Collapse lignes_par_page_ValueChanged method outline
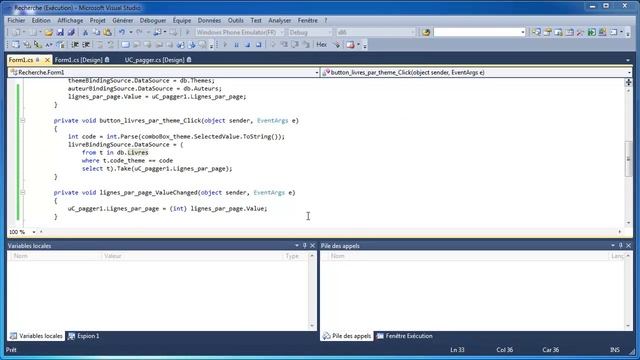This screenshot has width=640, height=360. tap(23, 192)
